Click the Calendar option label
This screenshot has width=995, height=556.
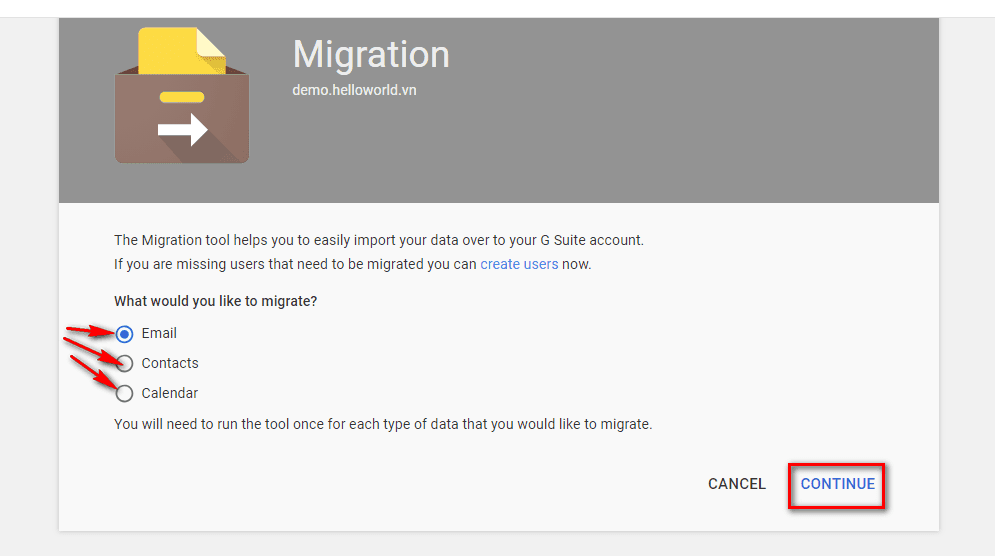170,394
